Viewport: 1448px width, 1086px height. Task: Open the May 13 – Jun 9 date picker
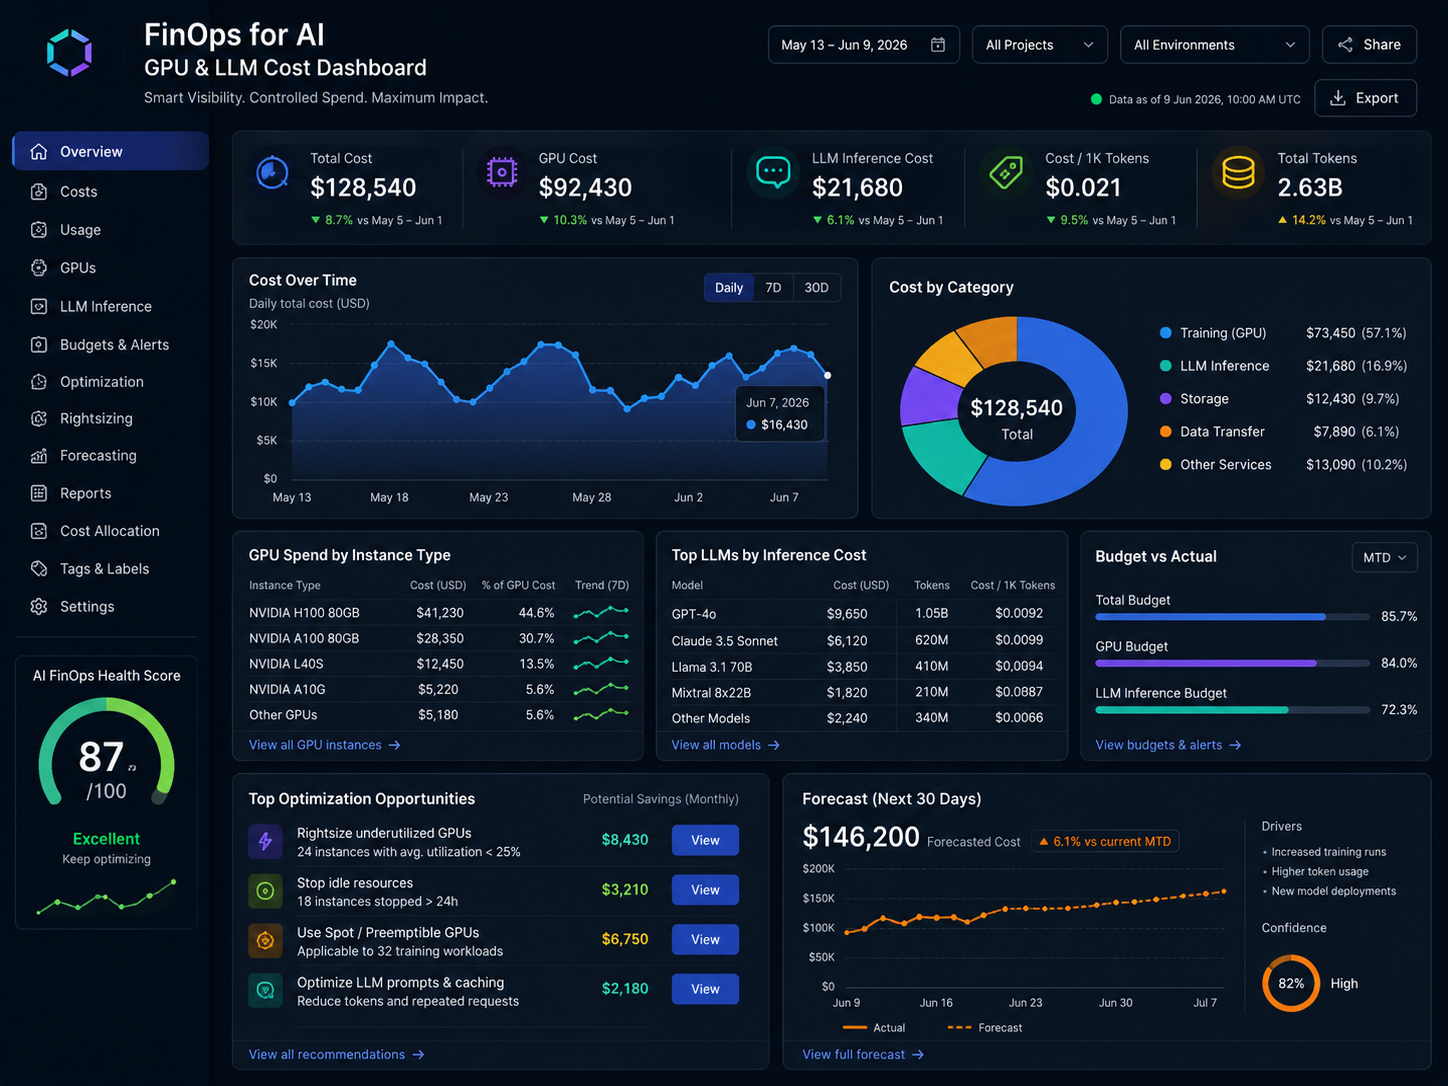pos(864,45)
